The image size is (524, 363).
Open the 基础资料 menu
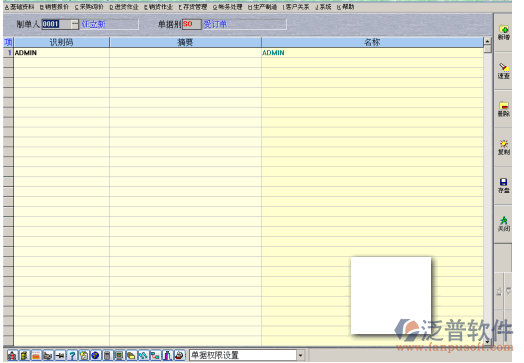(20, 7)
